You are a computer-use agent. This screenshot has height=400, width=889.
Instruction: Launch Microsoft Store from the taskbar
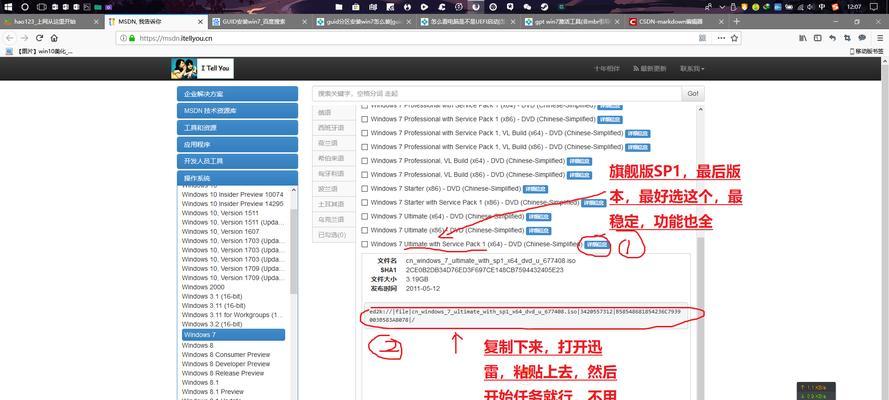[356, 7]
